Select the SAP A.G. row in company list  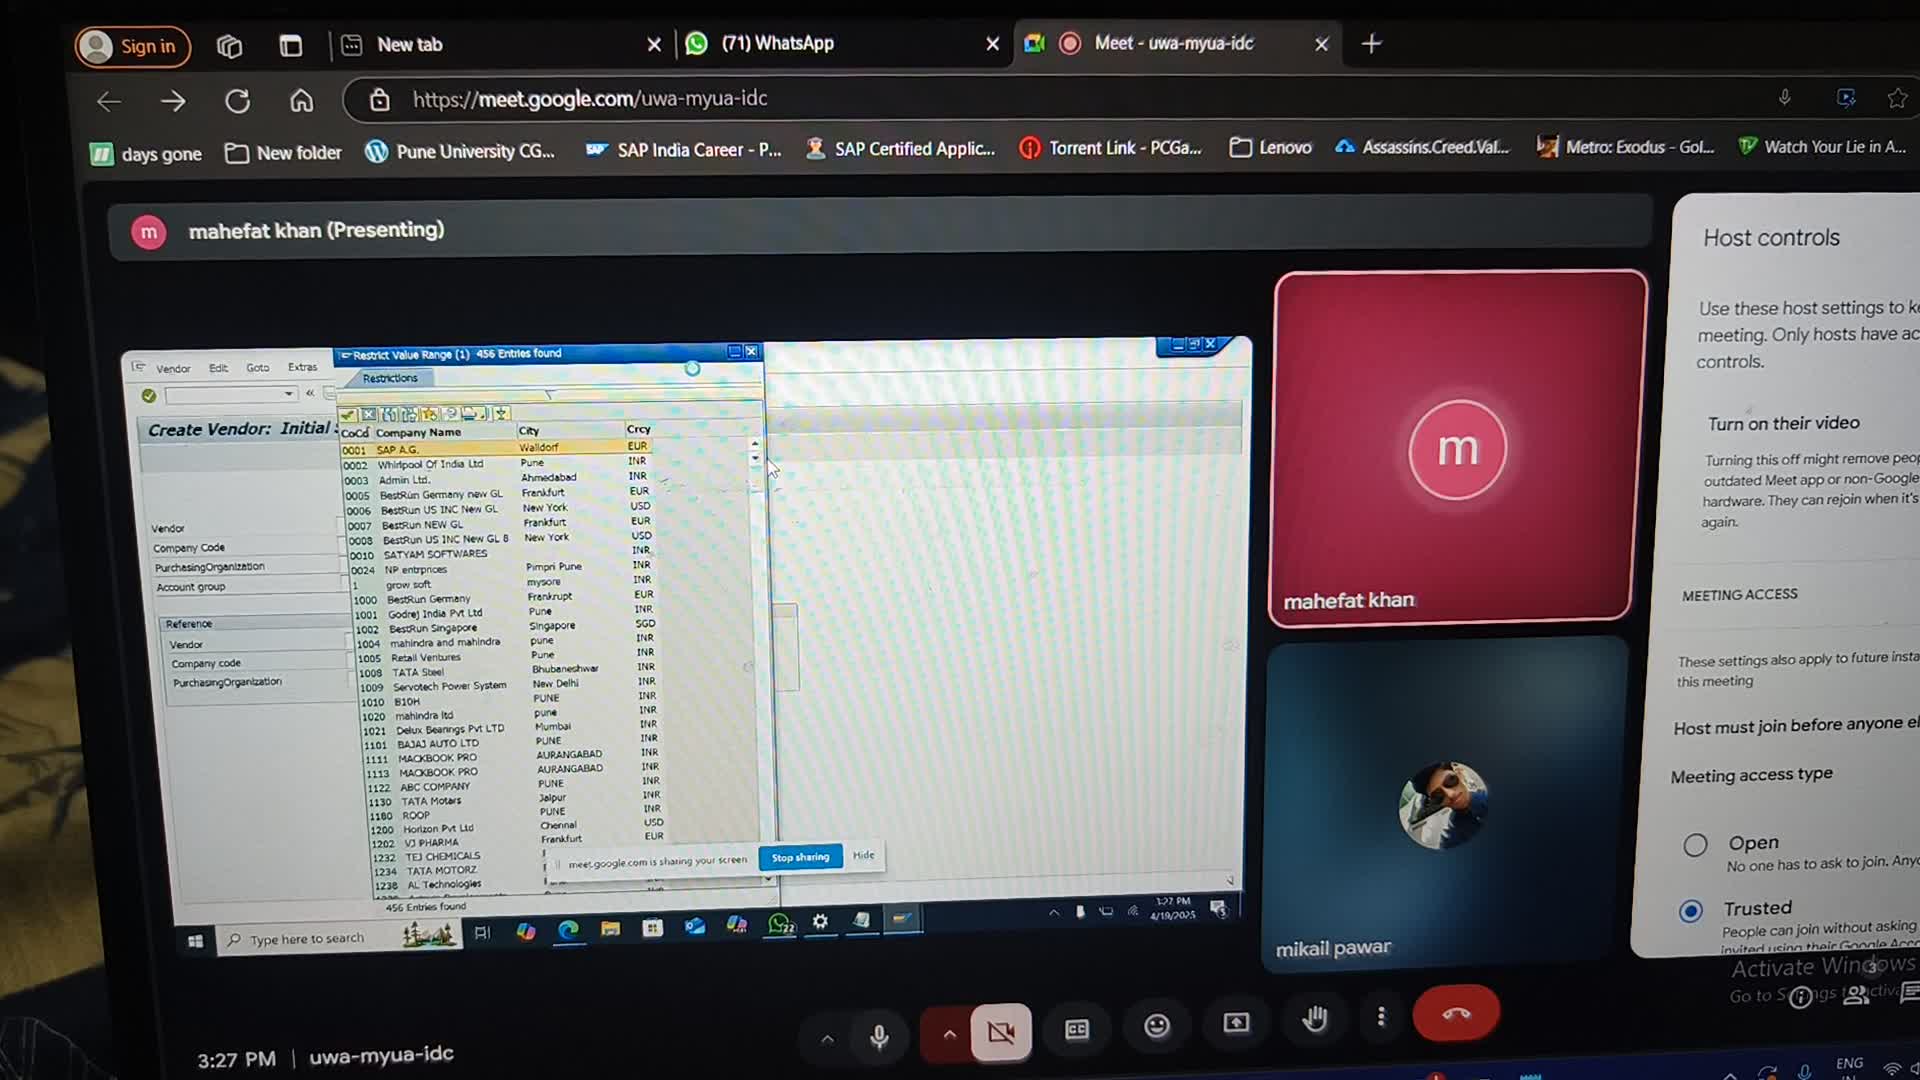click(497, 449)
